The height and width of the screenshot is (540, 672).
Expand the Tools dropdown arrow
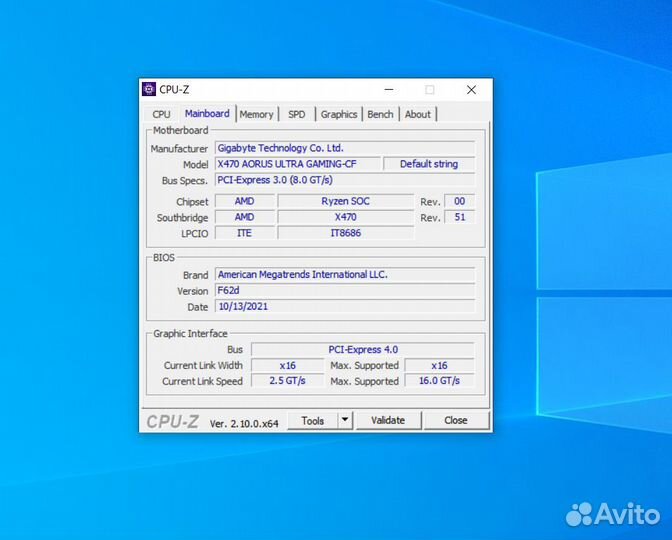pos(345,421)
